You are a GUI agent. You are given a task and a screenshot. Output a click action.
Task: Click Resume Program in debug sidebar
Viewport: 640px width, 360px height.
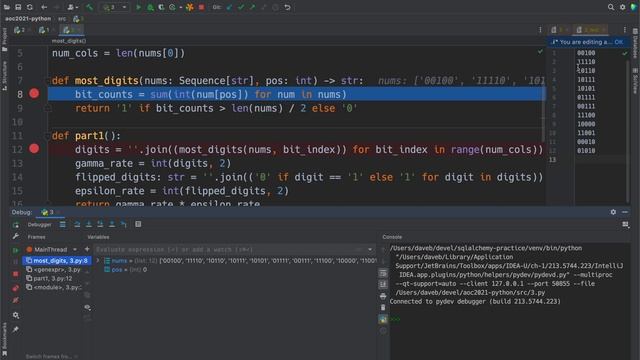(x=16, y=250)
